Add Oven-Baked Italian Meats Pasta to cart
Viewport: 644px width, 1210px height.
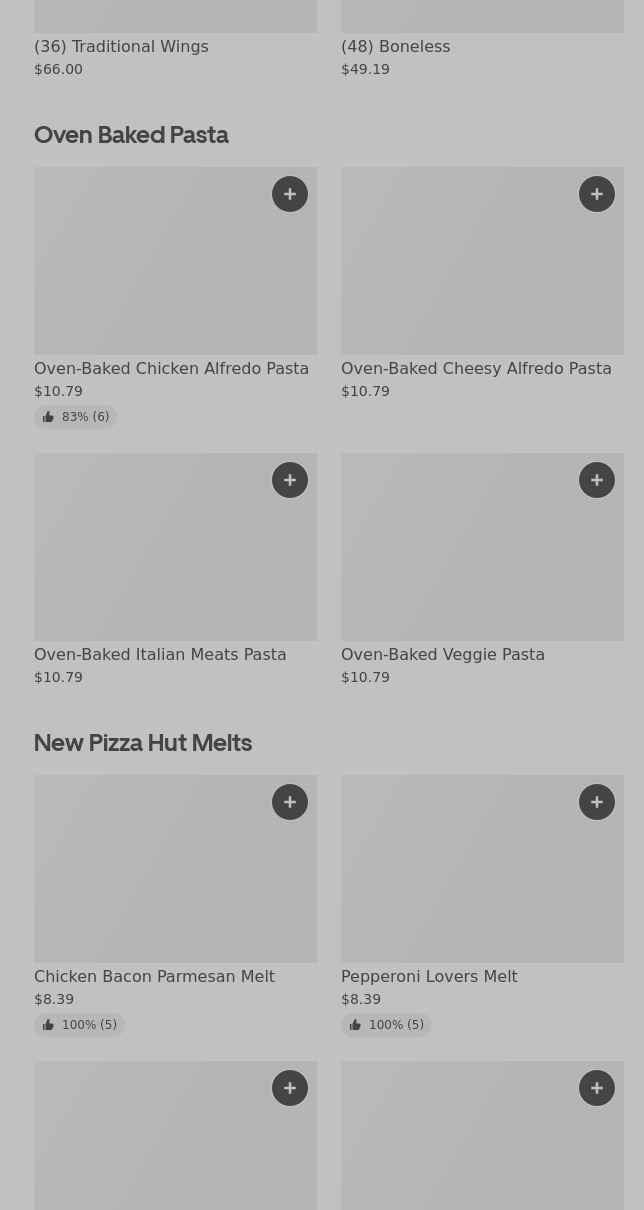click(x=290, y=480)
